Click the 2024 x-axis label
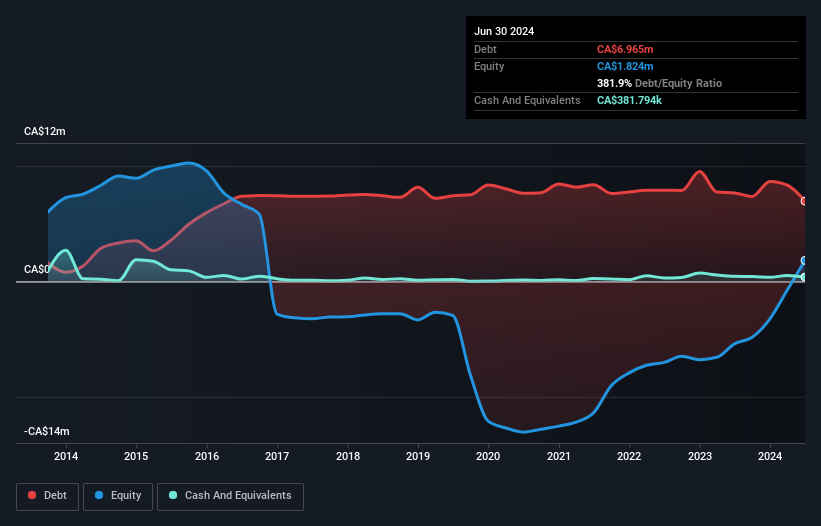 (x=770, y=456)
